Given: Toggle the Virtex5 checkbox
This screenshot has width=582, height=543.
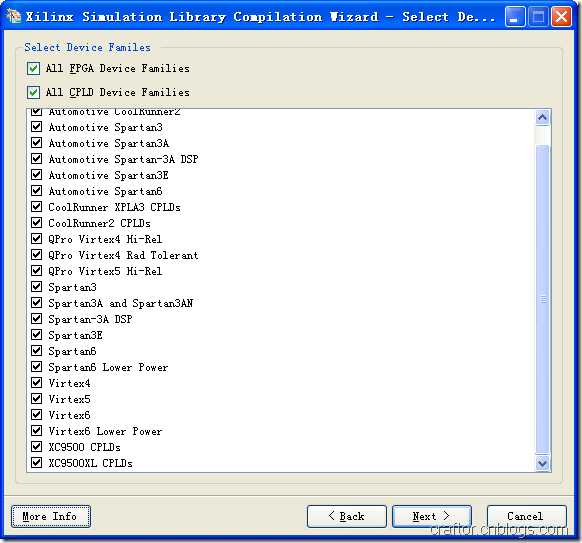Looking at the screenshot, I should (36, 399).
